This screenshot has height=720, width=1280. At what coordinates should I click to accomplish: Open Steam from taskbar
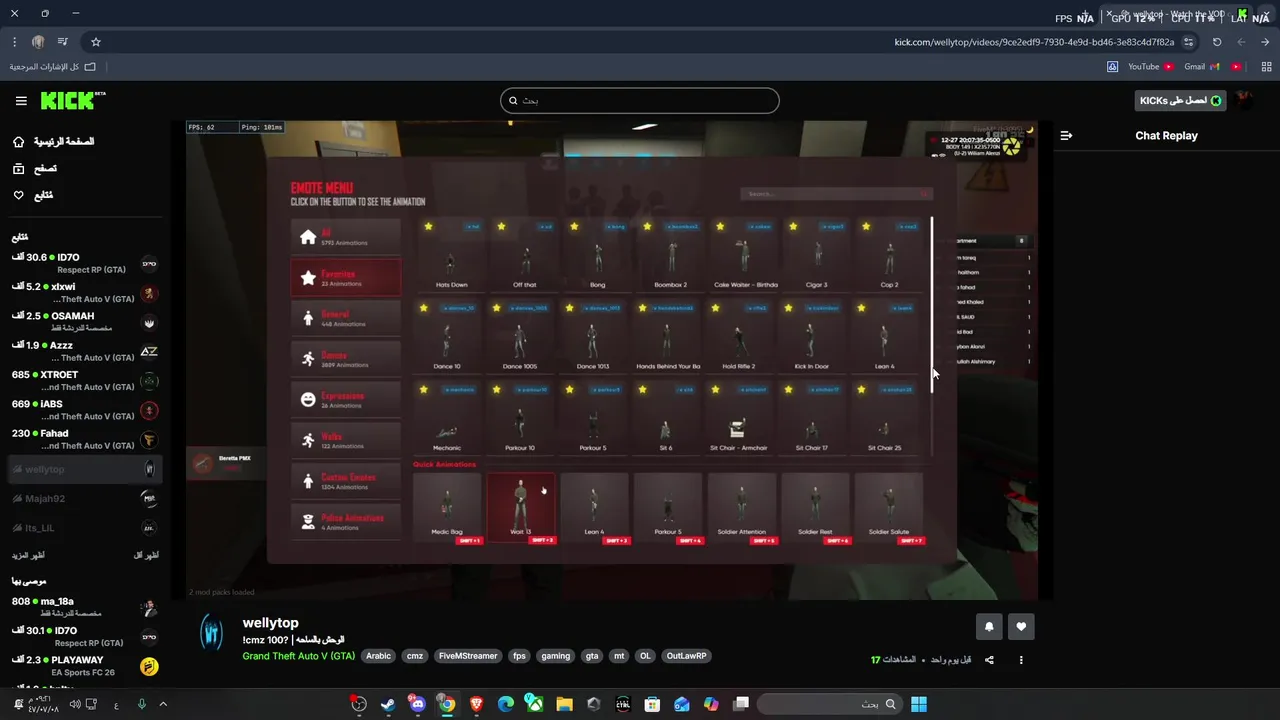pyautogui.click(x=388, y=704)
